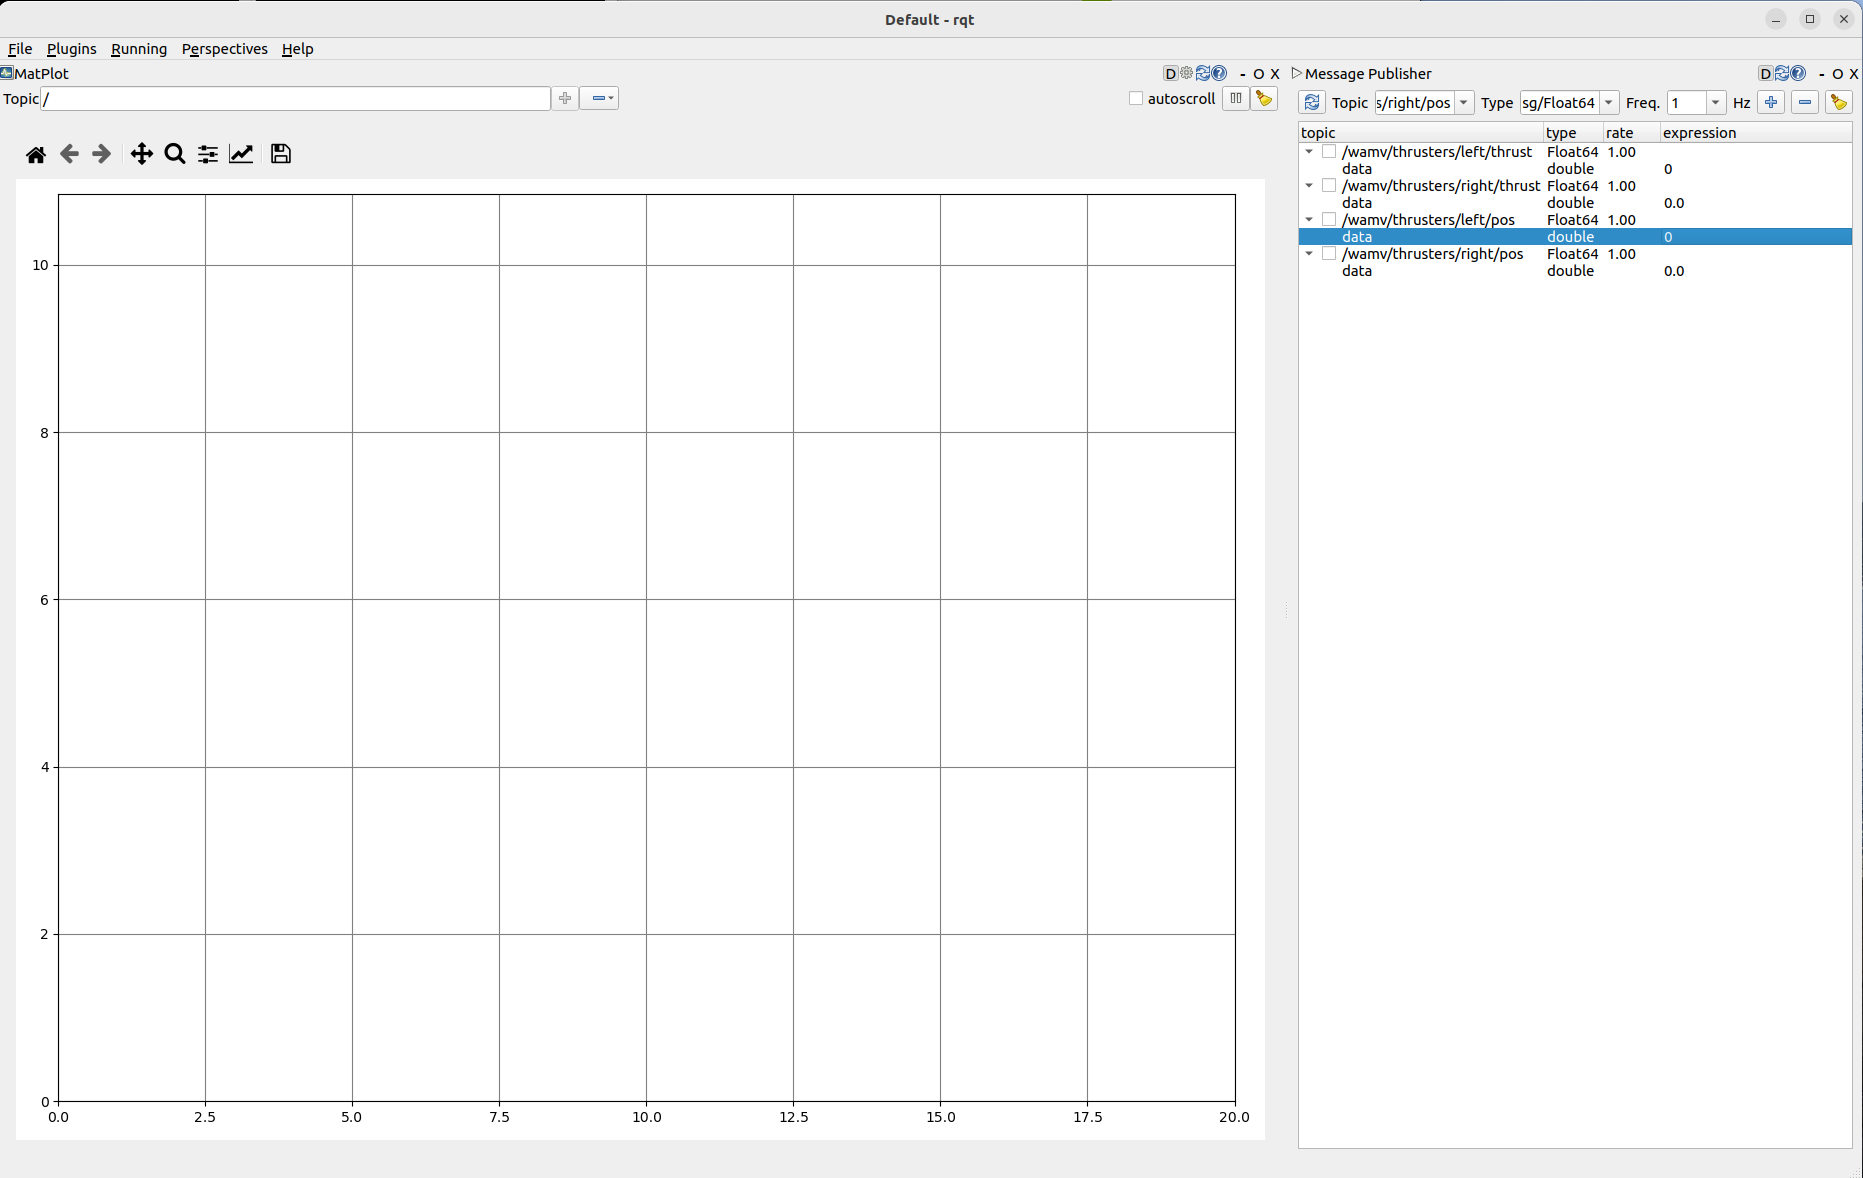Remove selected publisher with minus button
The image size is (1863, 1178).
point(1805,102)
